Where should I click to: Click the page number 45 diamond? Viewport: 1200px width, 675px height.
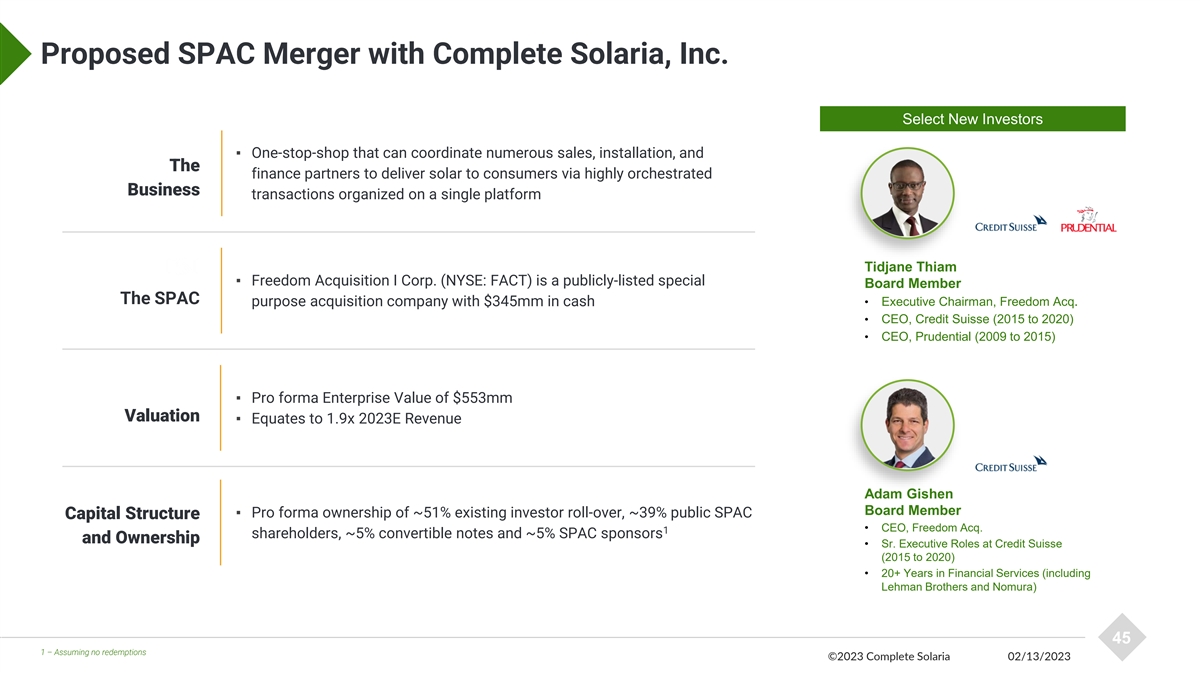(1121, 638)
